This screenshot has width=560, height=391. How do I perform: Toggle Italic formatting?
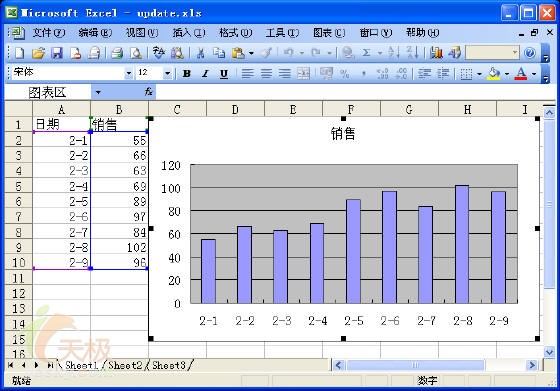[x=205, y=74]
